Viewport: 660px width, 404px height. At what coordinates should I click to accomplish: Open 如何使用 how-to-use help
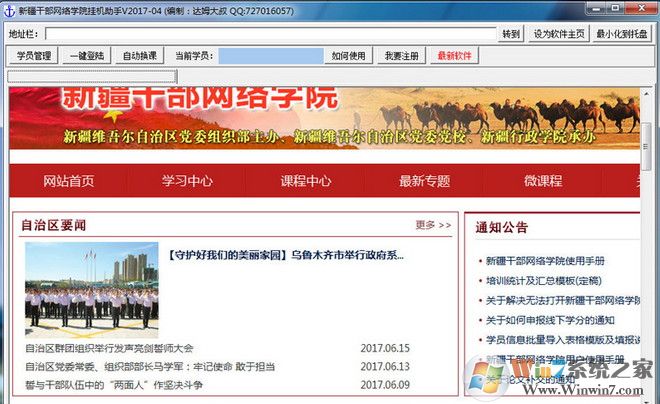[349, 56]
